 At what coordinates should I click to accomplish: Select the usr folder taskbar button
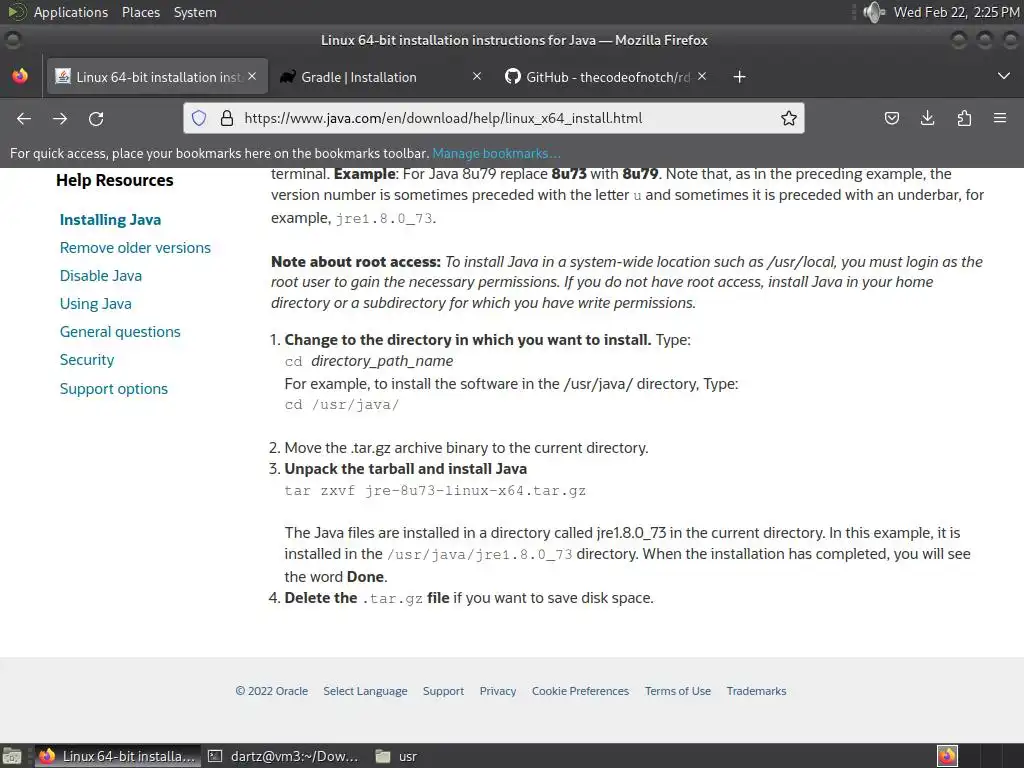397,756
